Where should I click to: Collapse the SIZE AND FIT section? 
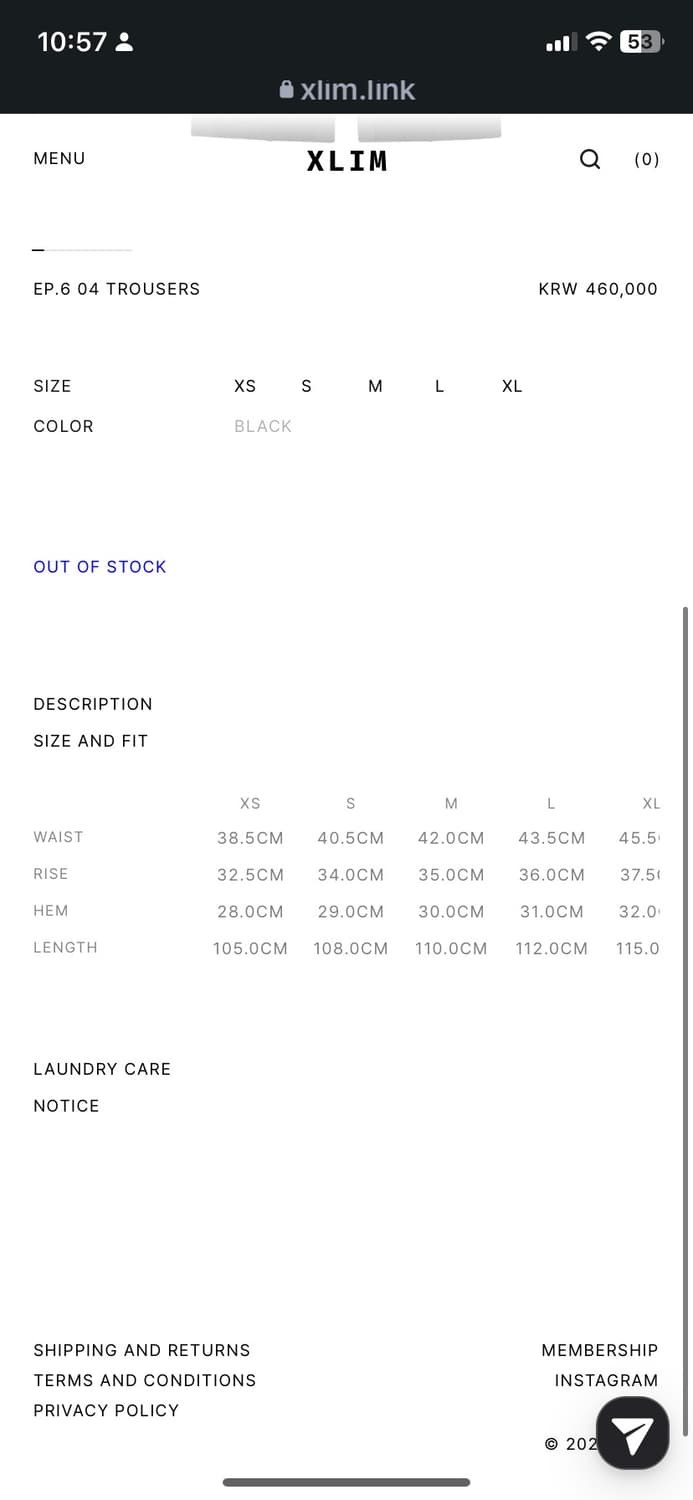coord(91,741)
